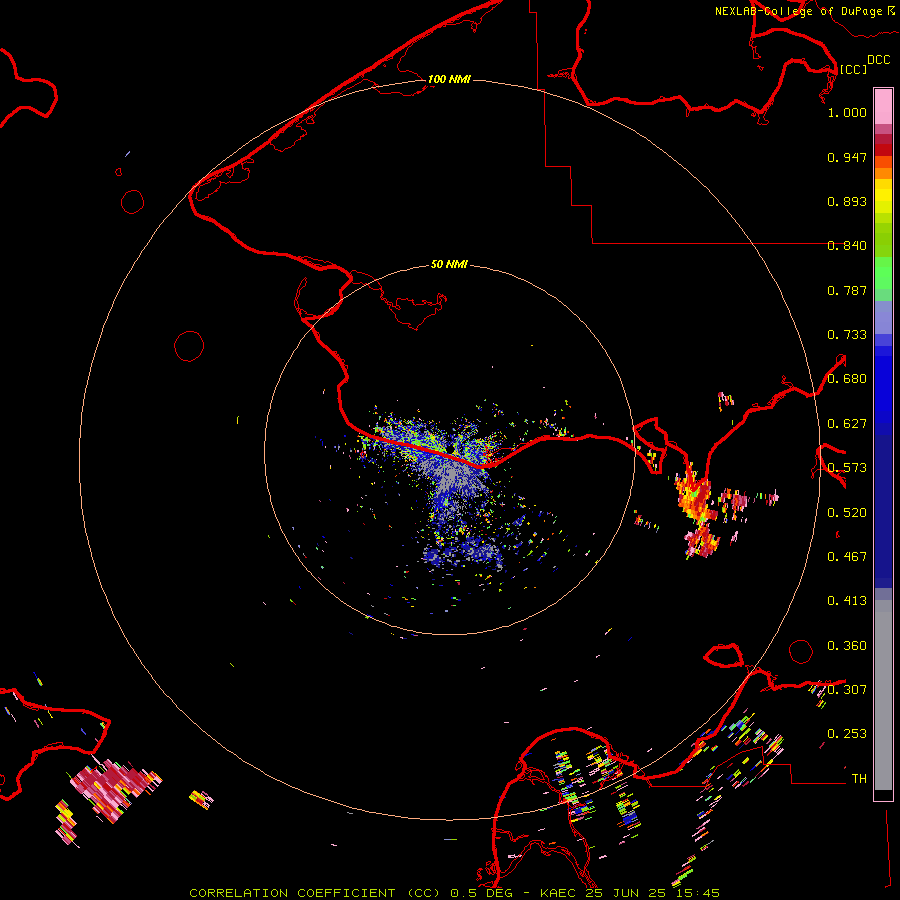Image resolution: width=900 pixels, height=900 pixels.
Task: Select the 0.947 scale value
Action: click(847, 157)
